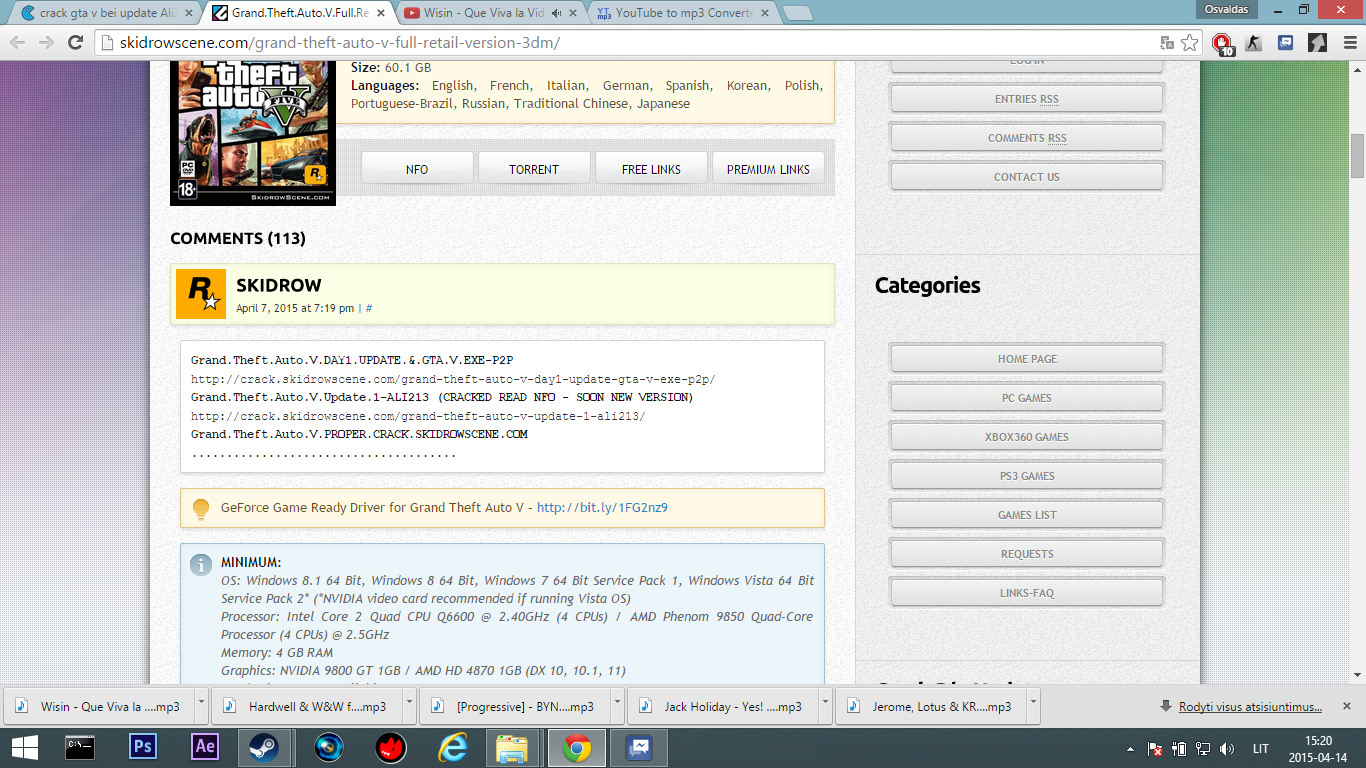Screen dimensions: 1366x768
Task: Launch Photoshop from the taskbar
Action: [143, 747]
